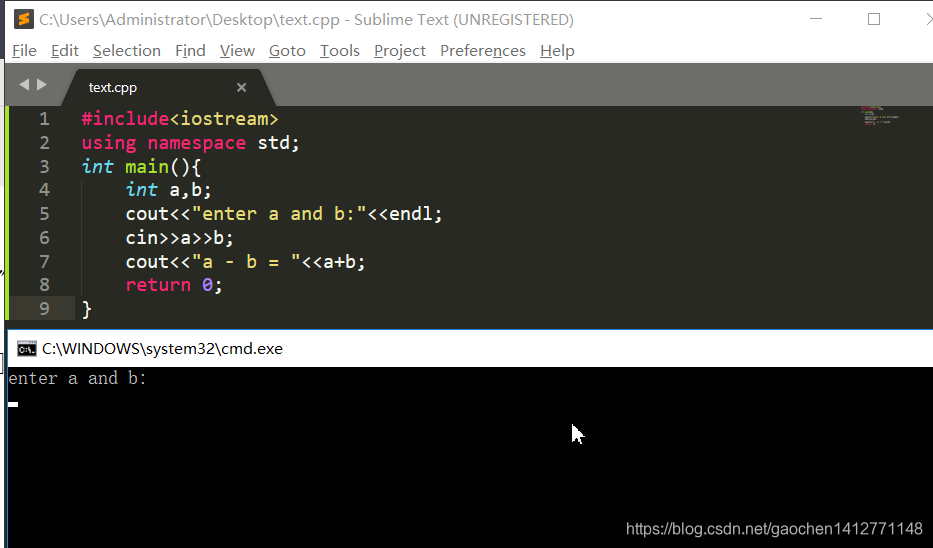Click the 'int a,b;' declaration line

coord(168,190)
